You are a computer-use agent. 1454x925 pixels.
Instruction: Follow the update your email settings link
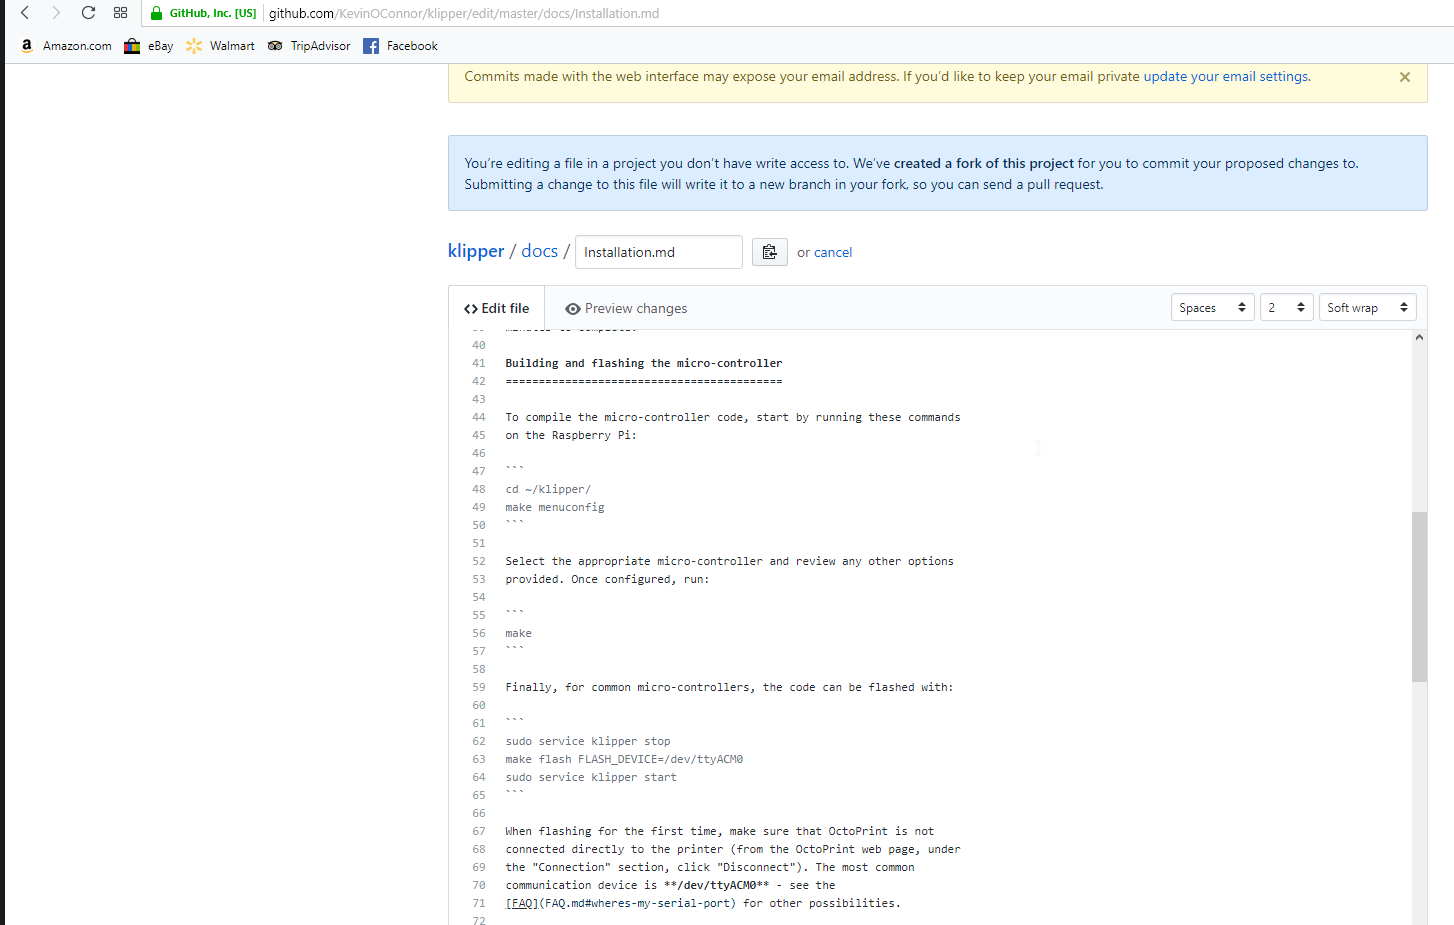pos(1225,77)
